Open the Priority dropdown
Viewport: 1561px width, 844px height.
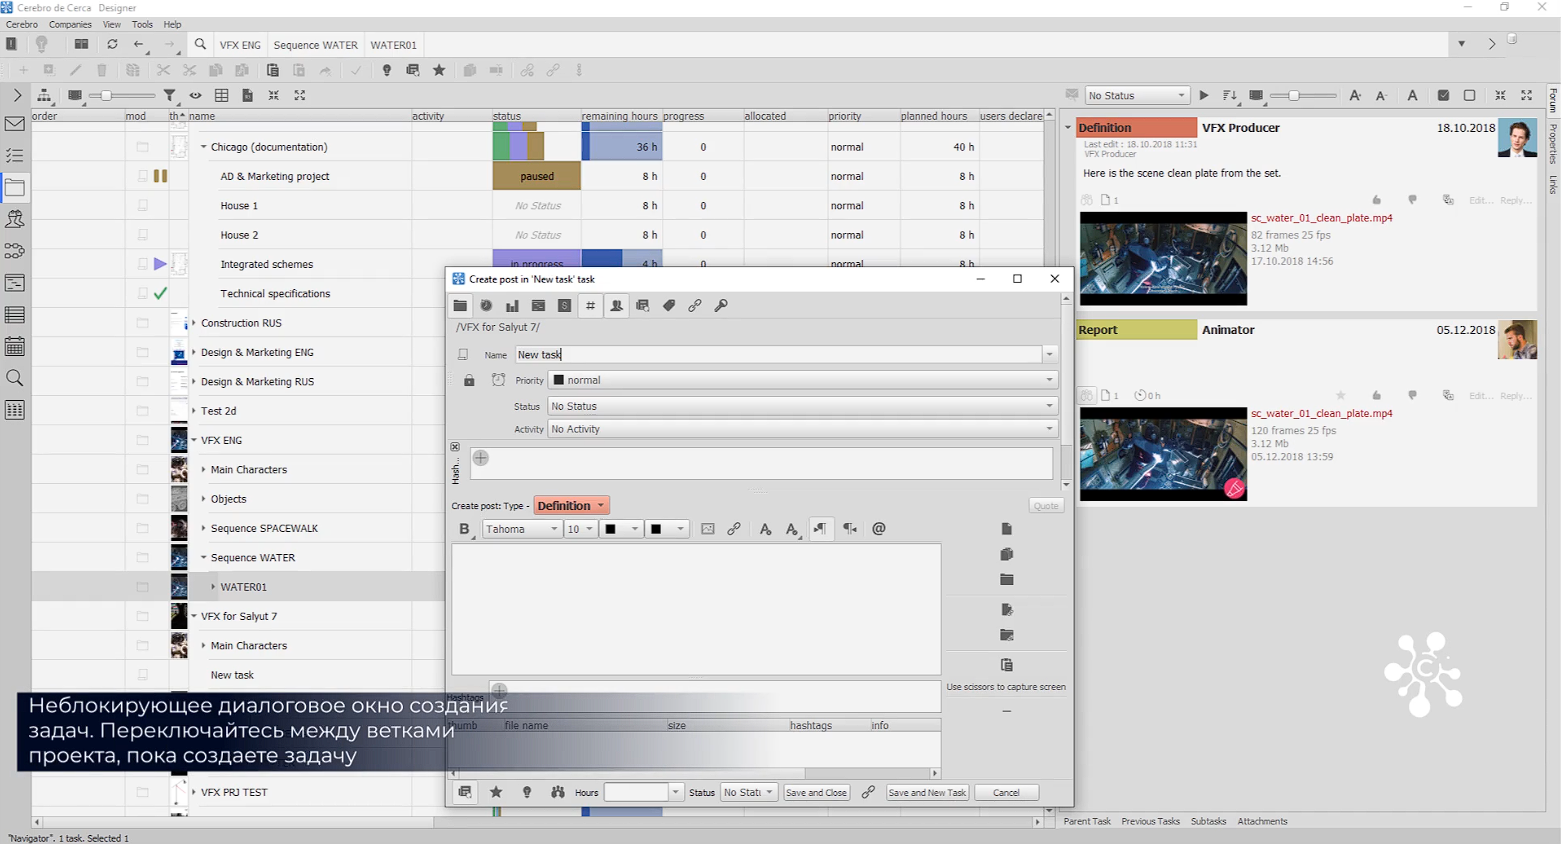[803, 380]
